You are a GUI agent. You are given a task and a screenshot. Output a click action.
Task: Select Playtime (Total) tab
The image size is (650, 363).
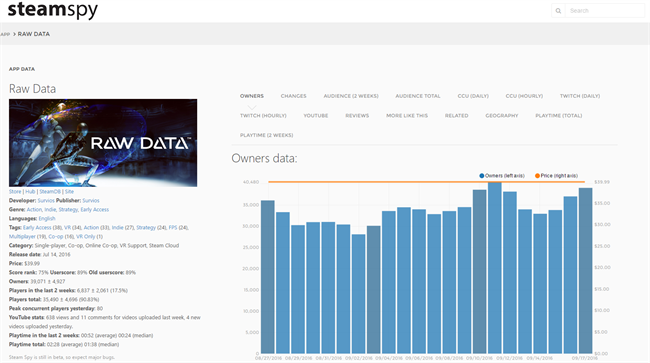pos(558,116)
